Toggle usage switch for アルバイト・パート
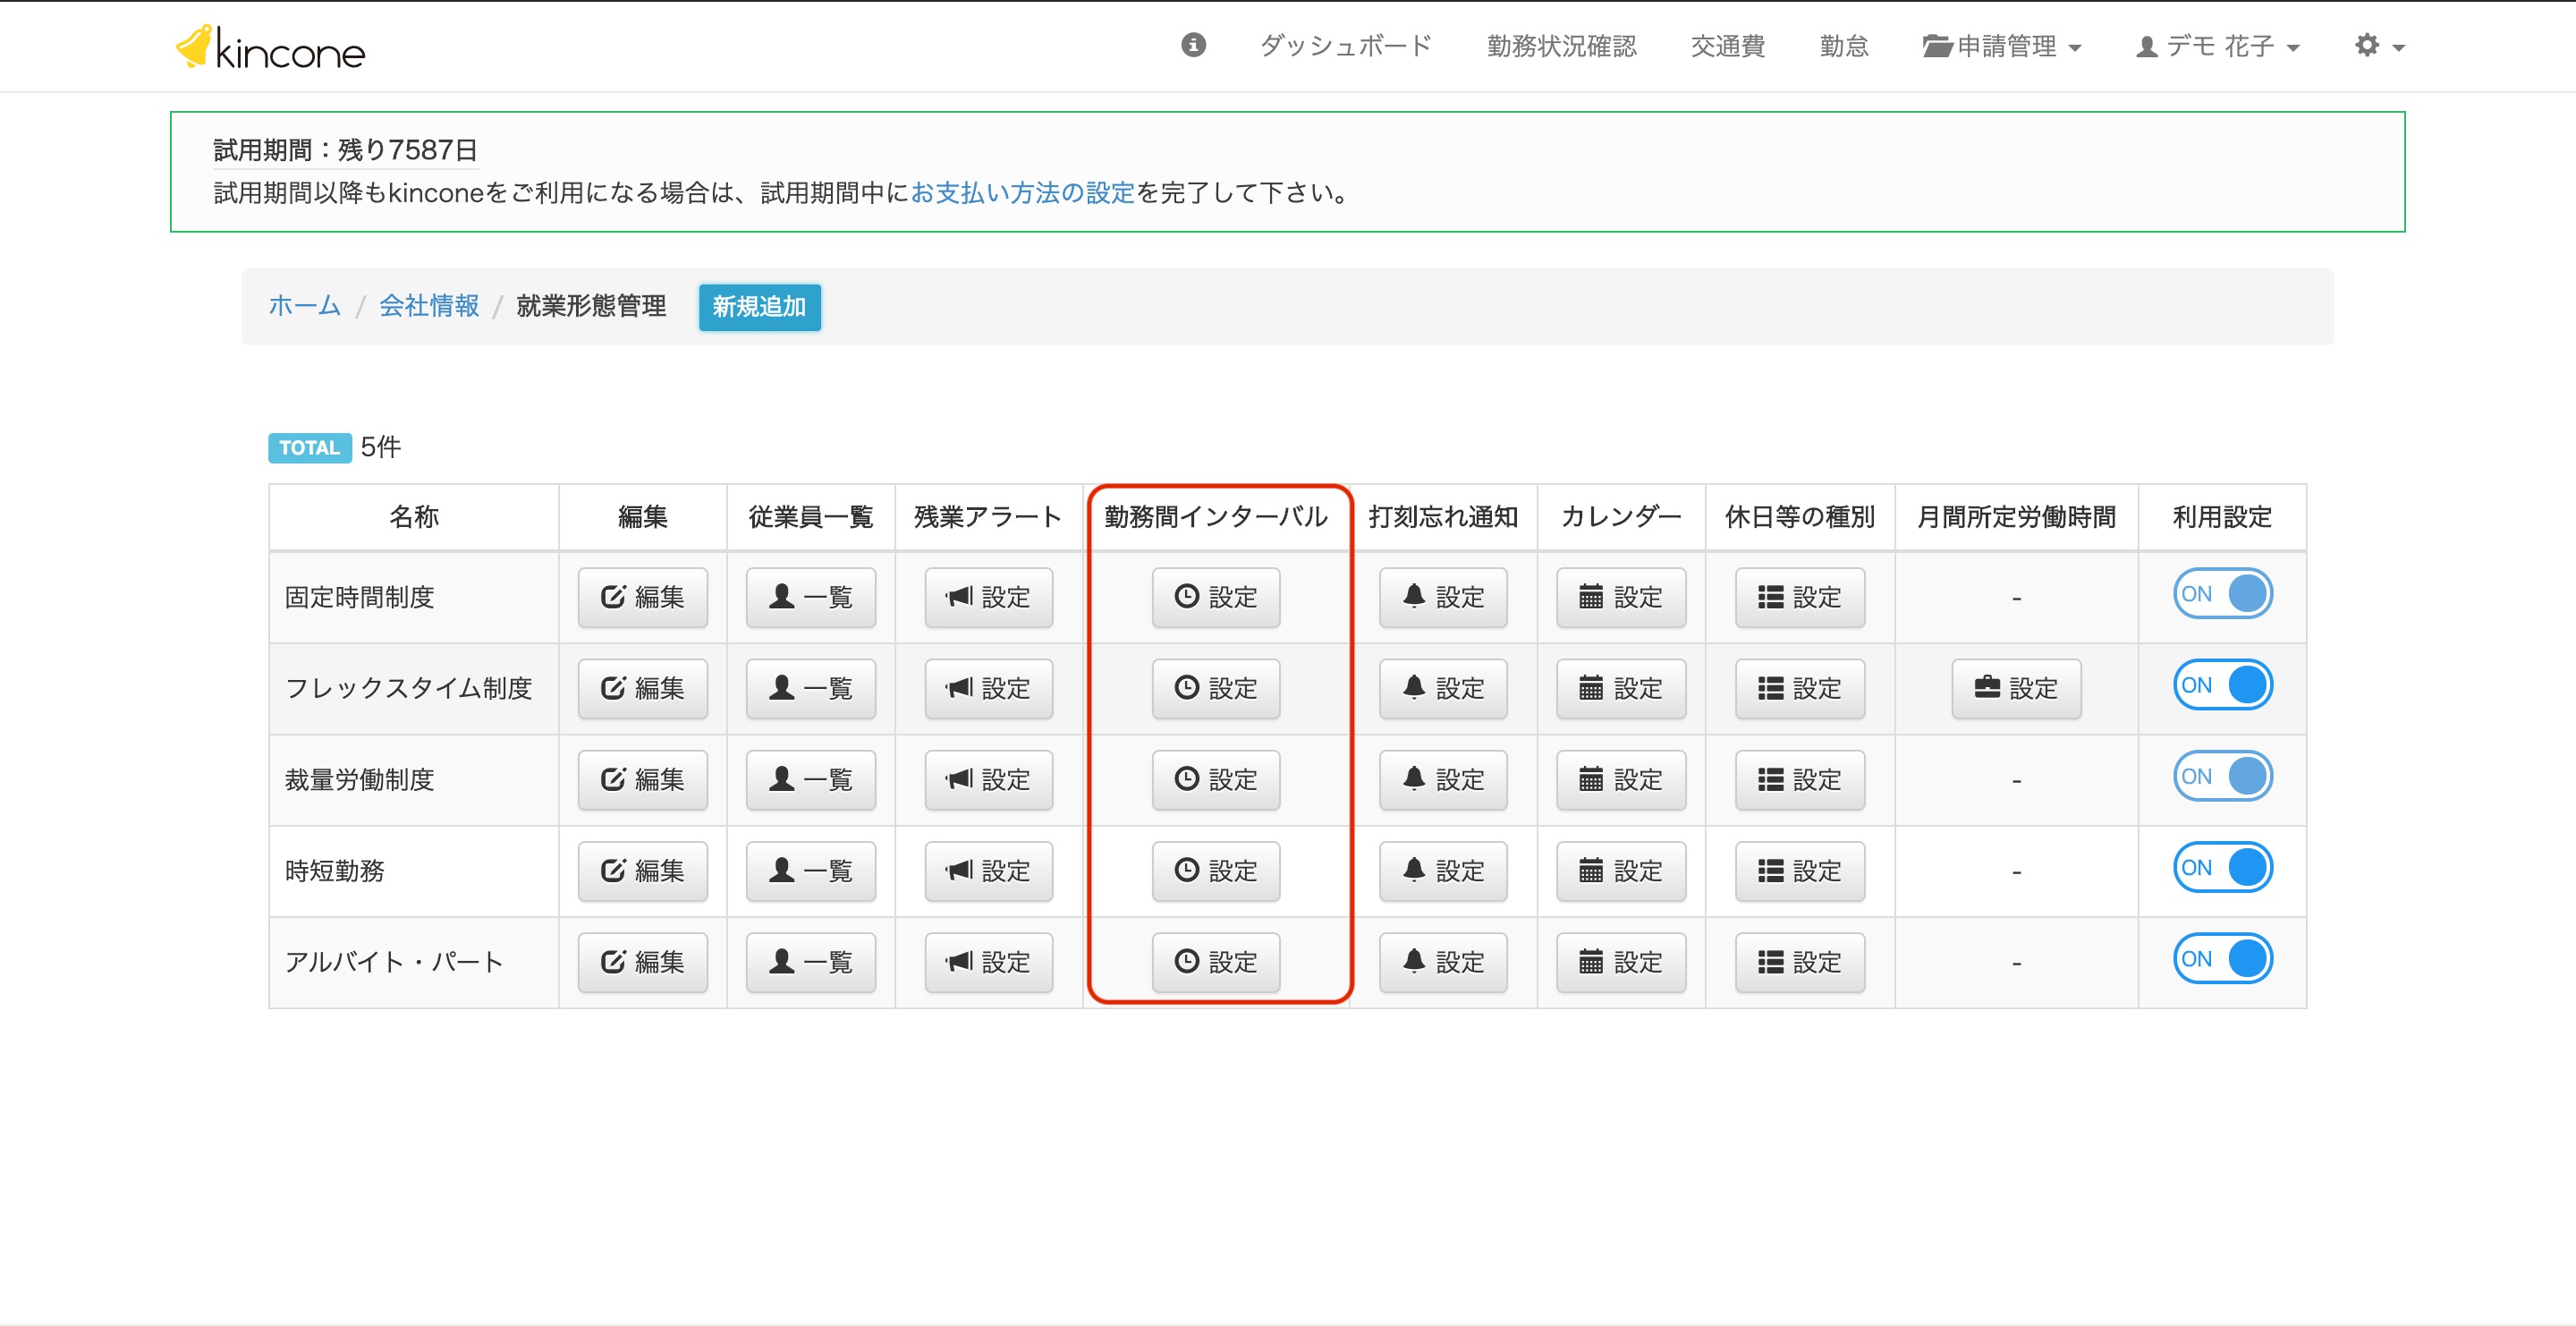The image size is (2576, 1326). (x=2223, y=959)
